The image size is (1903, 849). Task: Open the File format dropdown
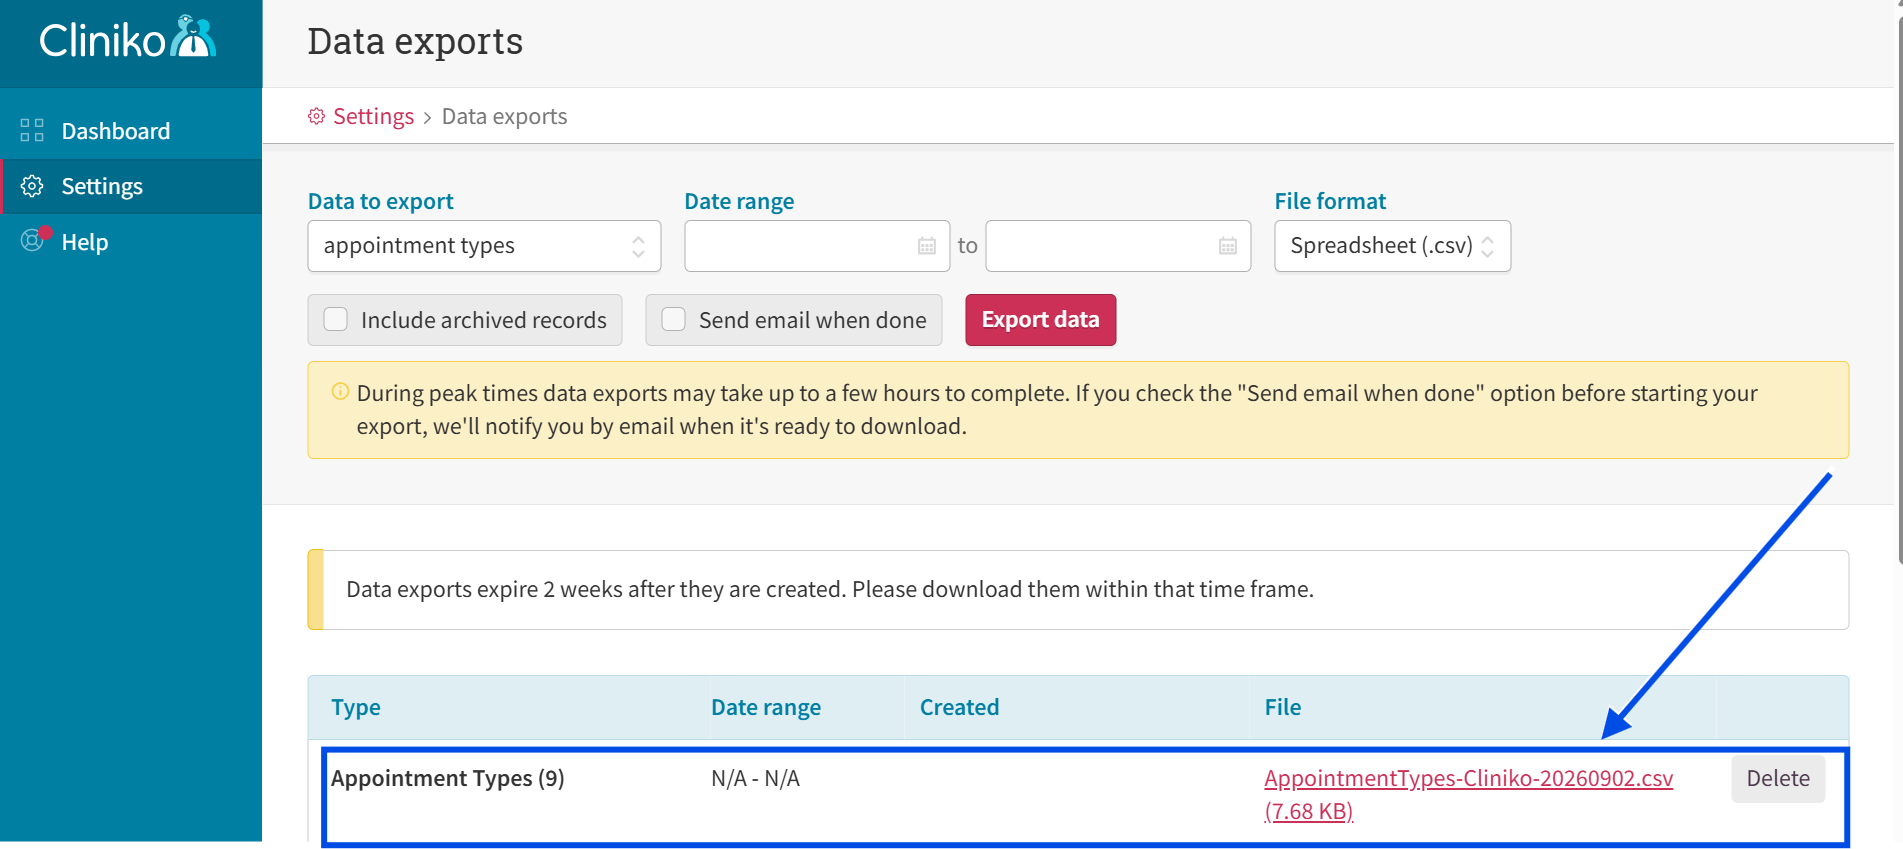[1392, 246]
